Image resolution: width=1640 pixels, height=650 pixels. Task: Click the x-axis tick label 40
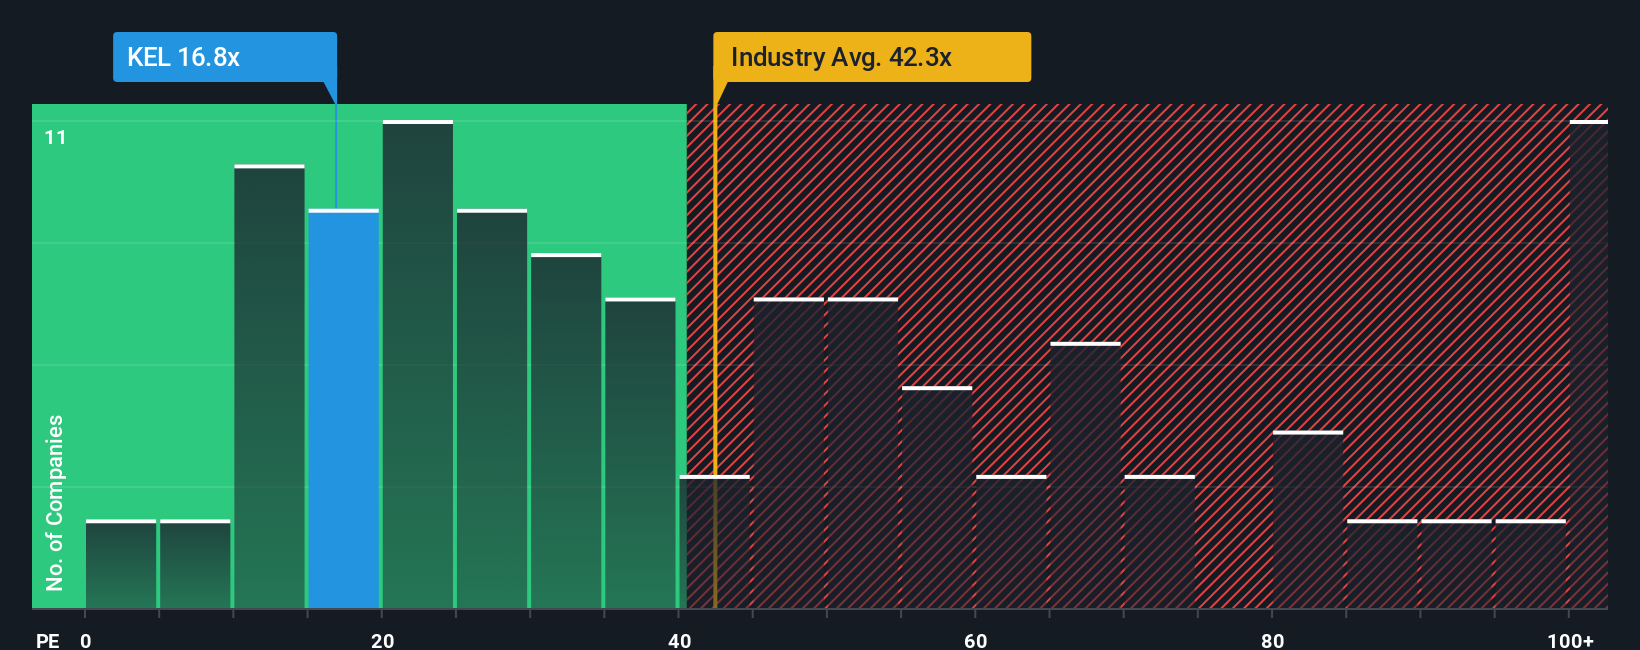pyautogui.click(x=680, y=640)
